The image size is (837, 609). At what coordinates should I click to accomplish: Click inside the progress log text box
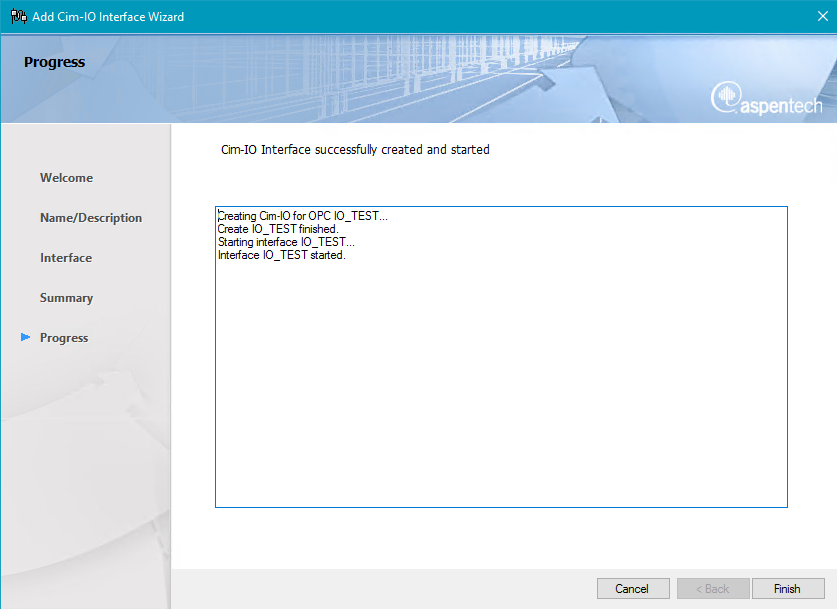point(501,357)
